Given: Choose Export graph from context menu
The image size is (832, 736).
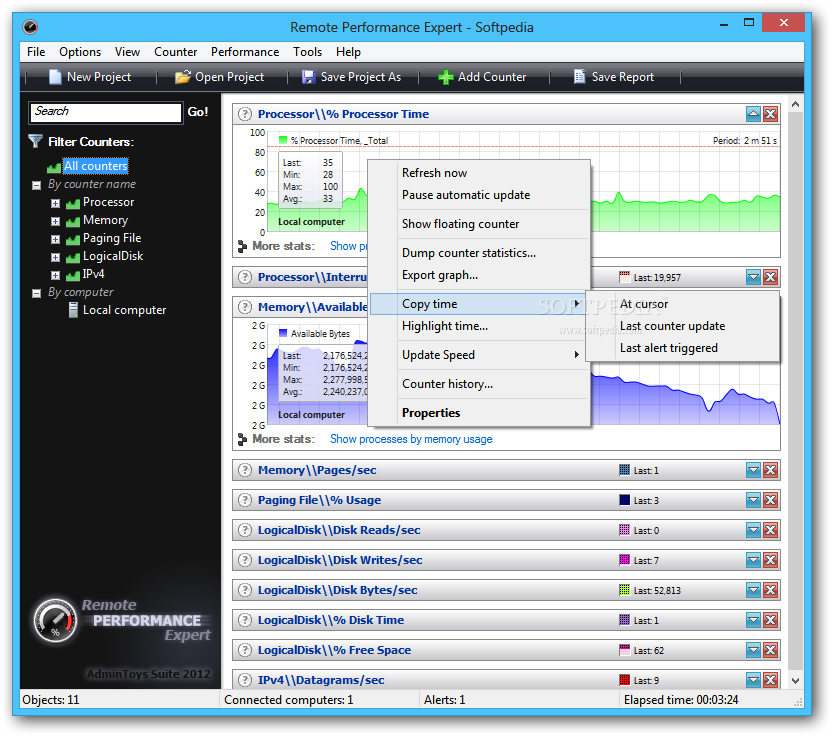Looking at the screenshot, I should pos(480,275).
